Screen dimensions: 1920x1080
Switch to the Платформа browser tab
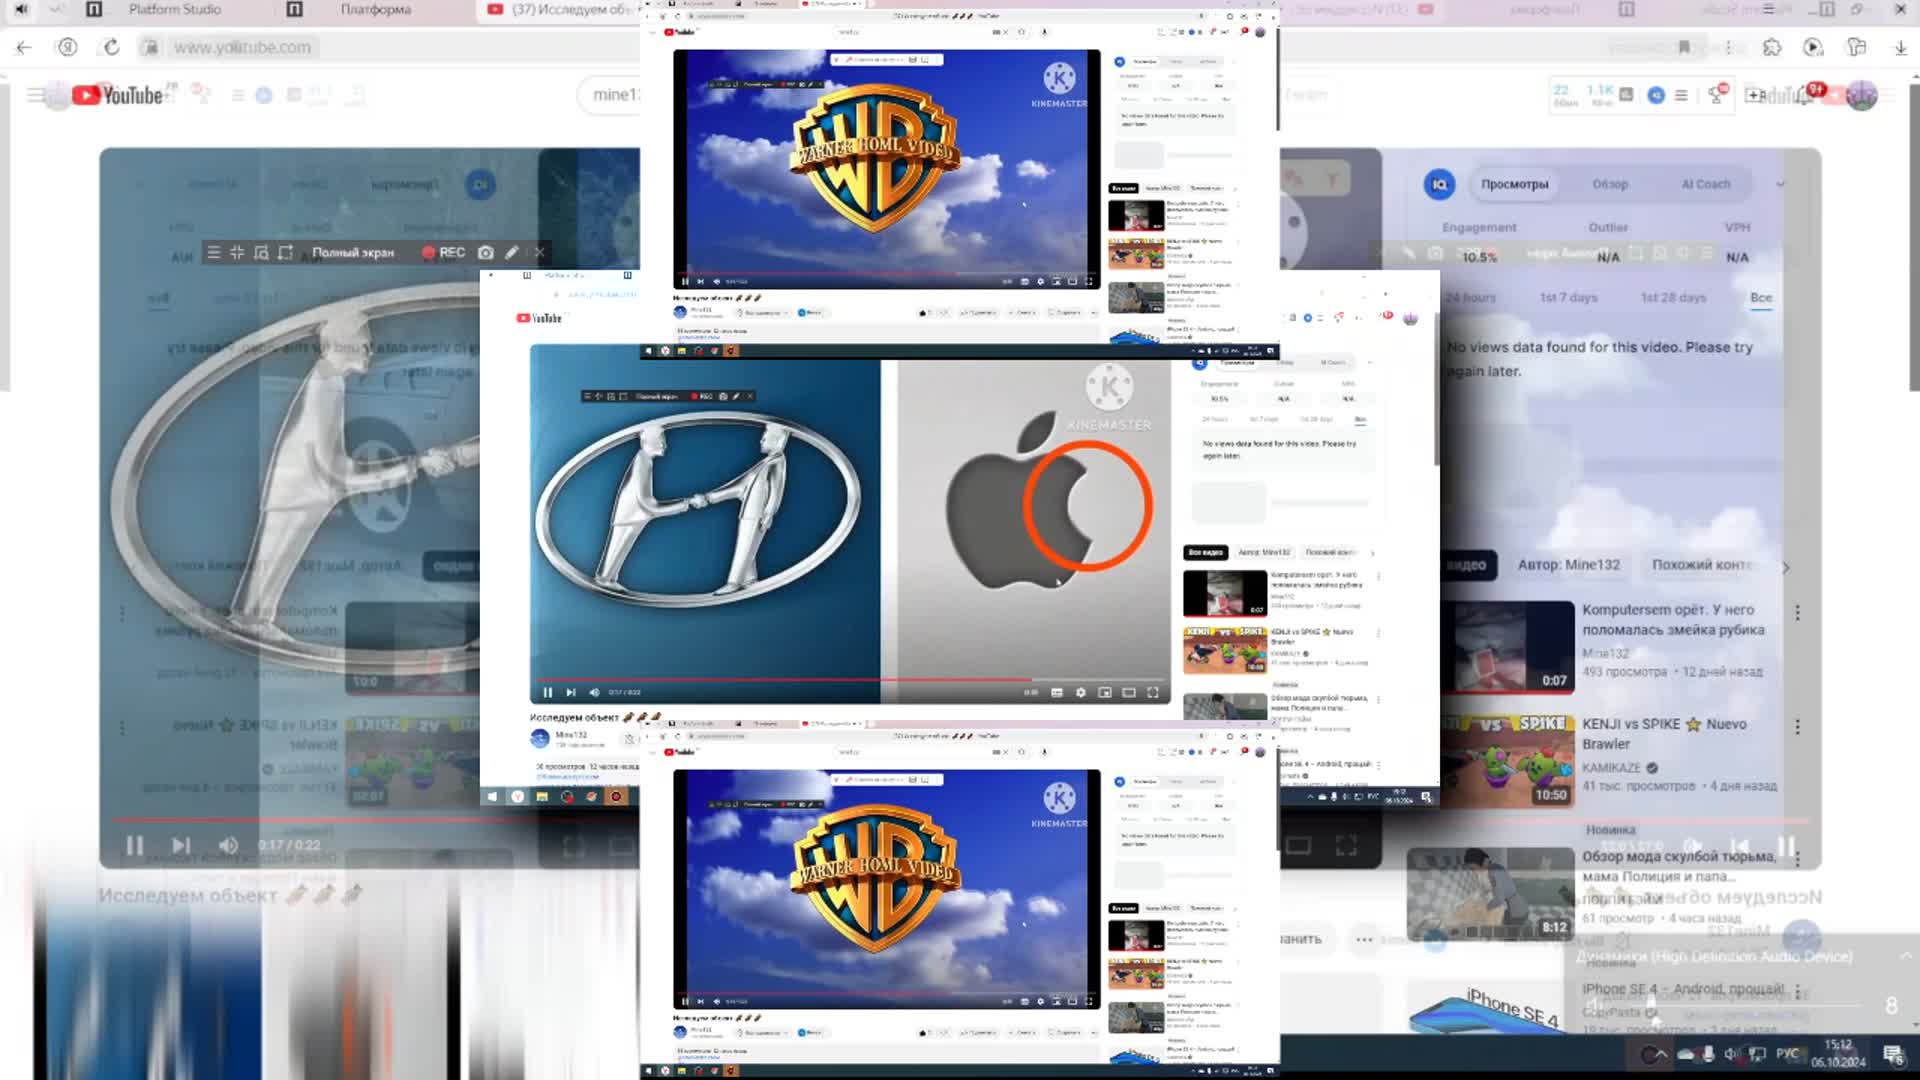pos(375,9)
